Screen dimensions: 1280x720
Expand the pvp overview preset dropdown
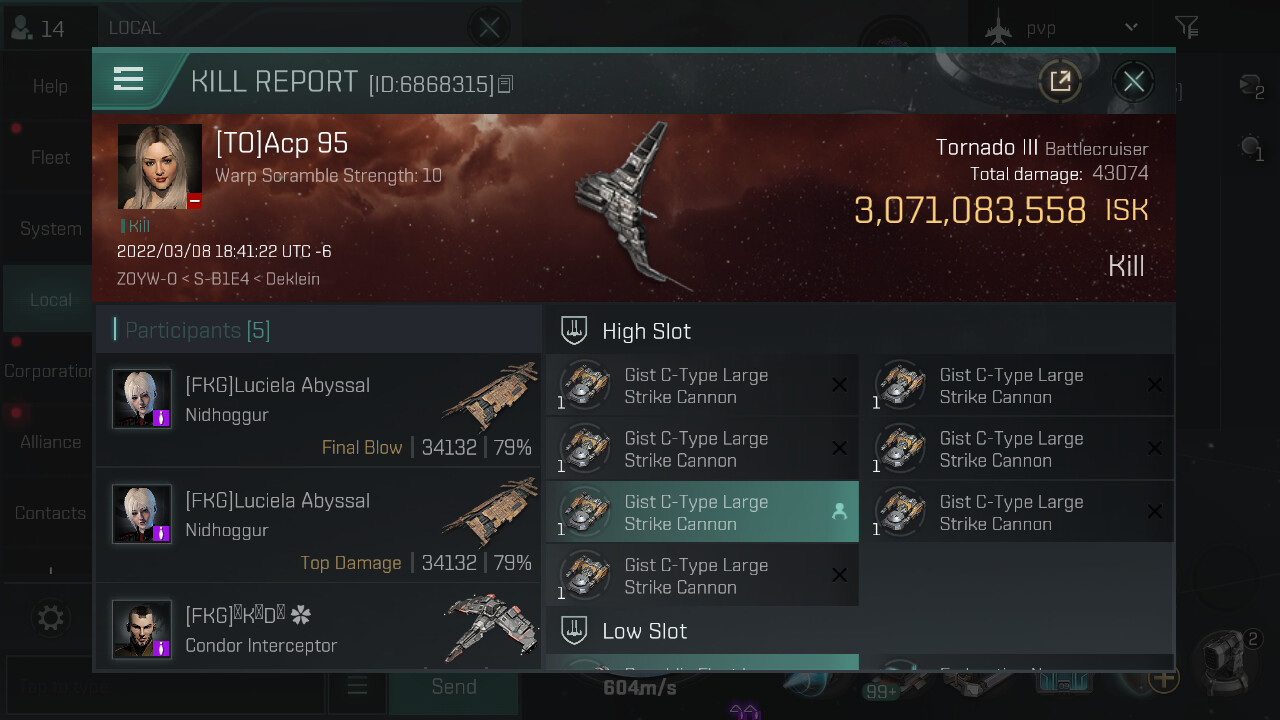[1131, 28]
